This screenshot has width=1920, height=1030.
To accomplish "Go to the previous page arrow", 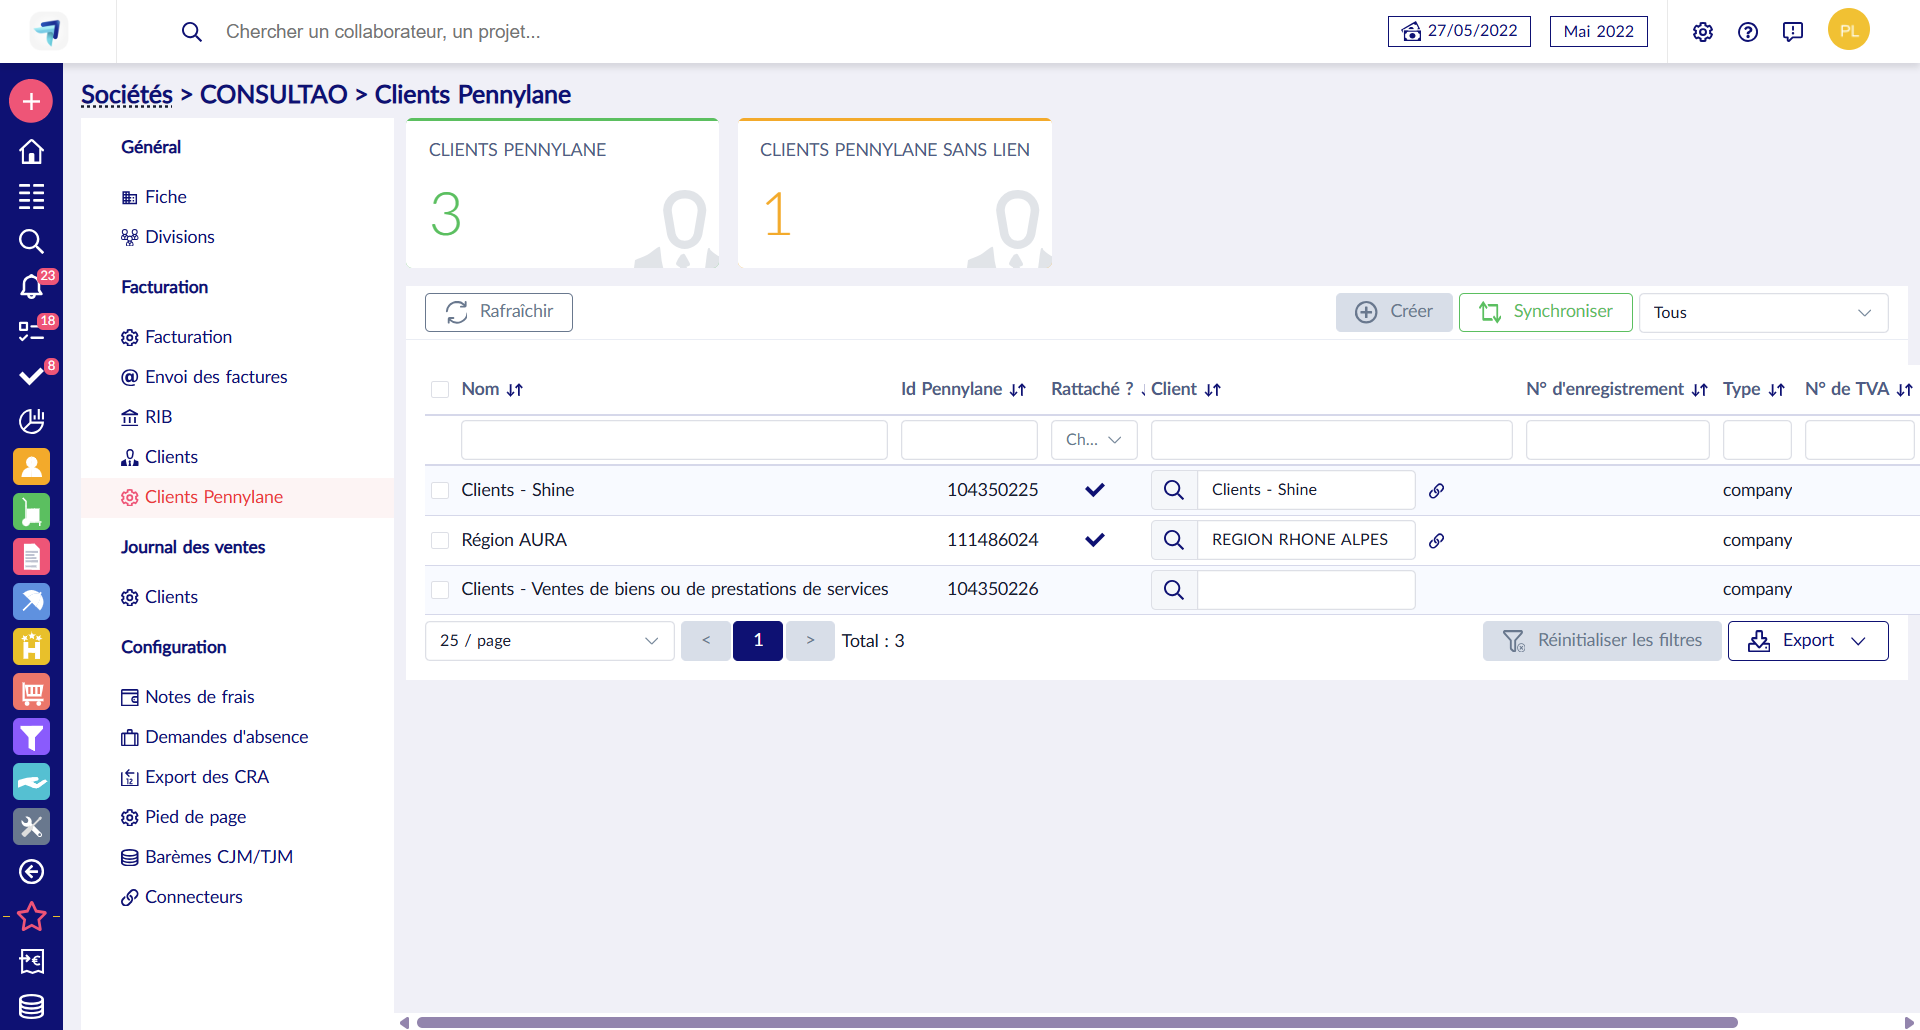I will point(706,641).
